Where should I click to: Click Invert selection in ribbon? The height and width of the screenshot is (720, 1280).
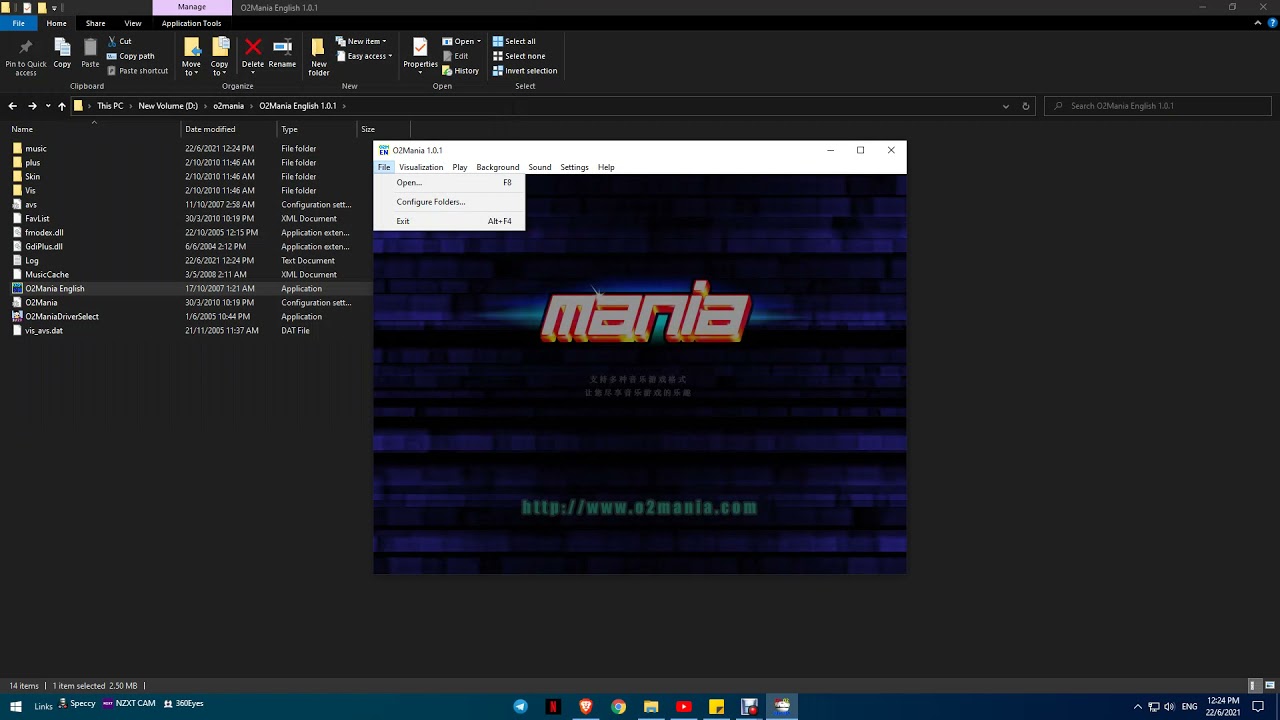pos(525,71)
